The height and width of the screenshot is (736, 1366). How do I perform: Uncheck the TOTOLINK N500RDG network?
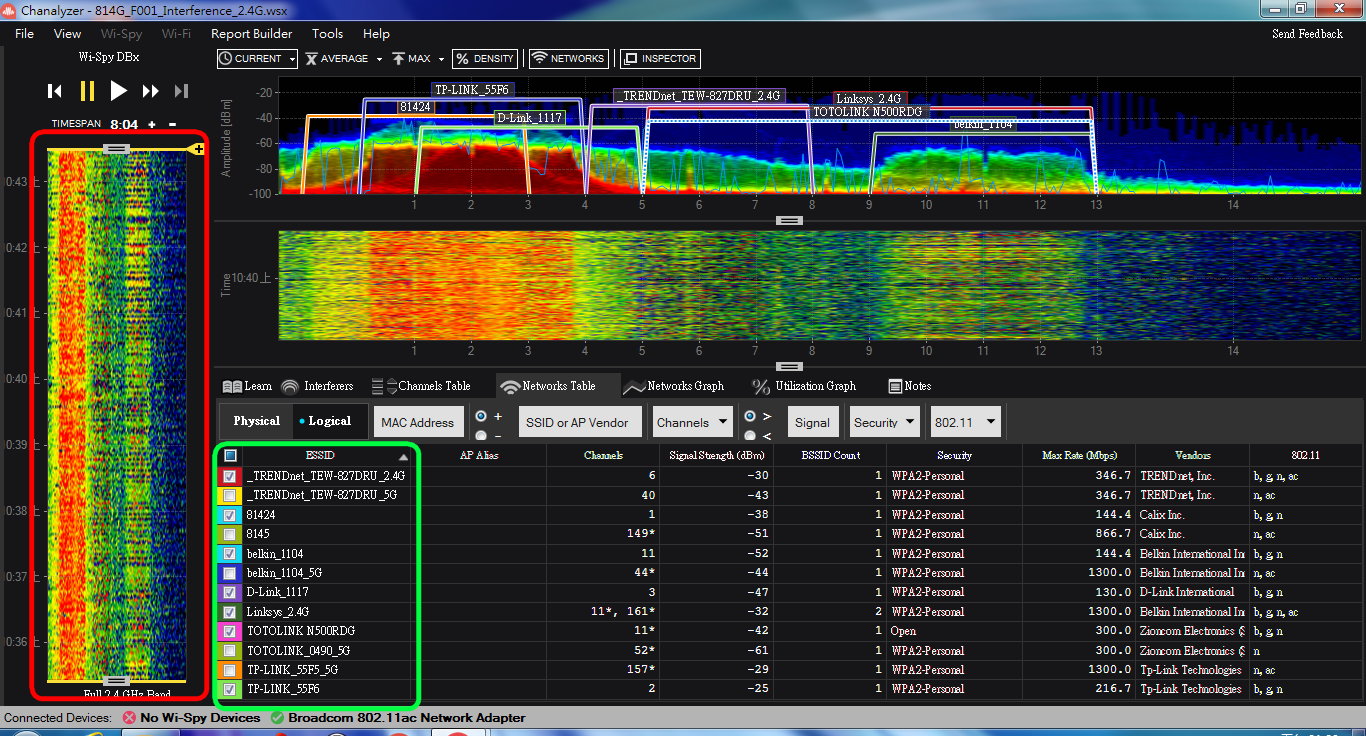click(x=230, y=631)
